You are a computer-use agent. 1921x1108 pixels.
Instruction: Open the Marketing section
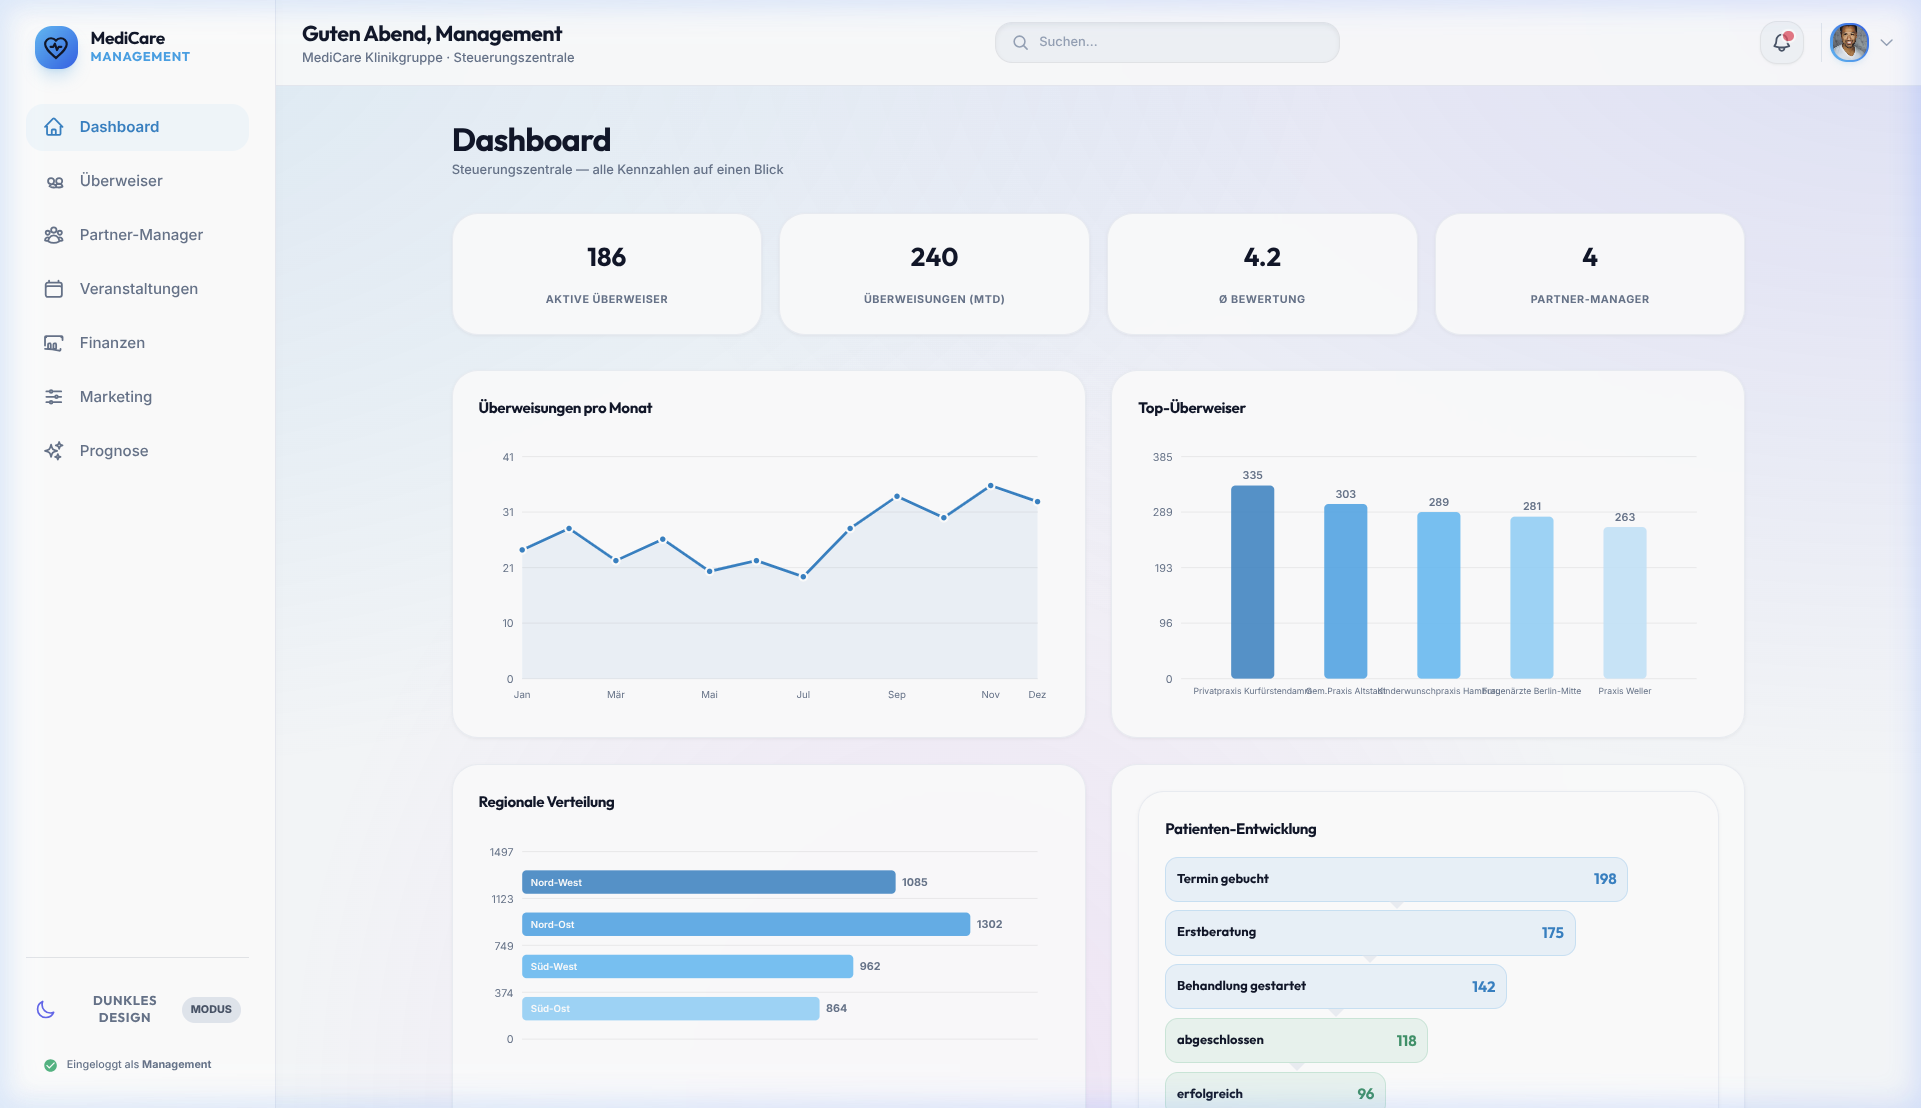click(x=137, y=397)
